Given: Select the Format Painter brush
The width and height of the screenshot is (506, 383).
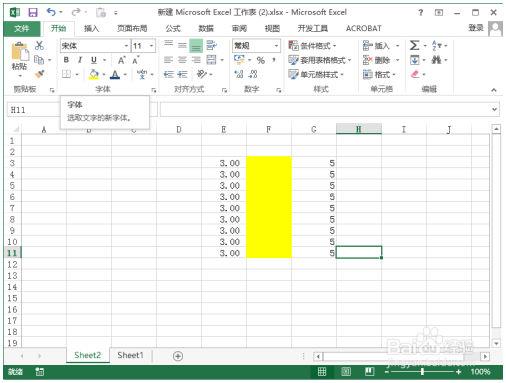Looking at the screenshot, I should [x=39, y=74].
